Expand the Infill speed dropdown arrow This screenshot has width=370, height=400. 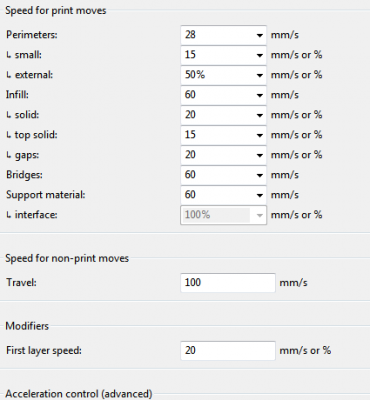[260, 95]
